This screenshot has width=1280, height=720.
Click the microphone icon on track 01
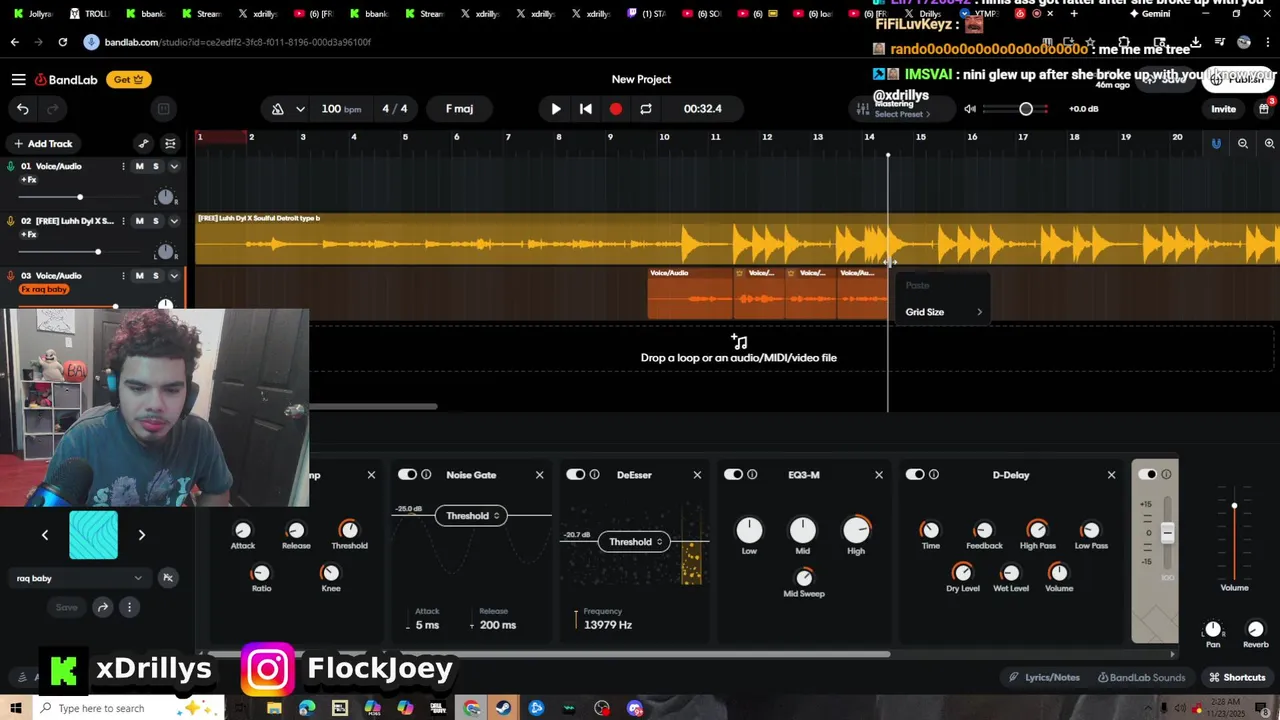click(x=11, y=166)
